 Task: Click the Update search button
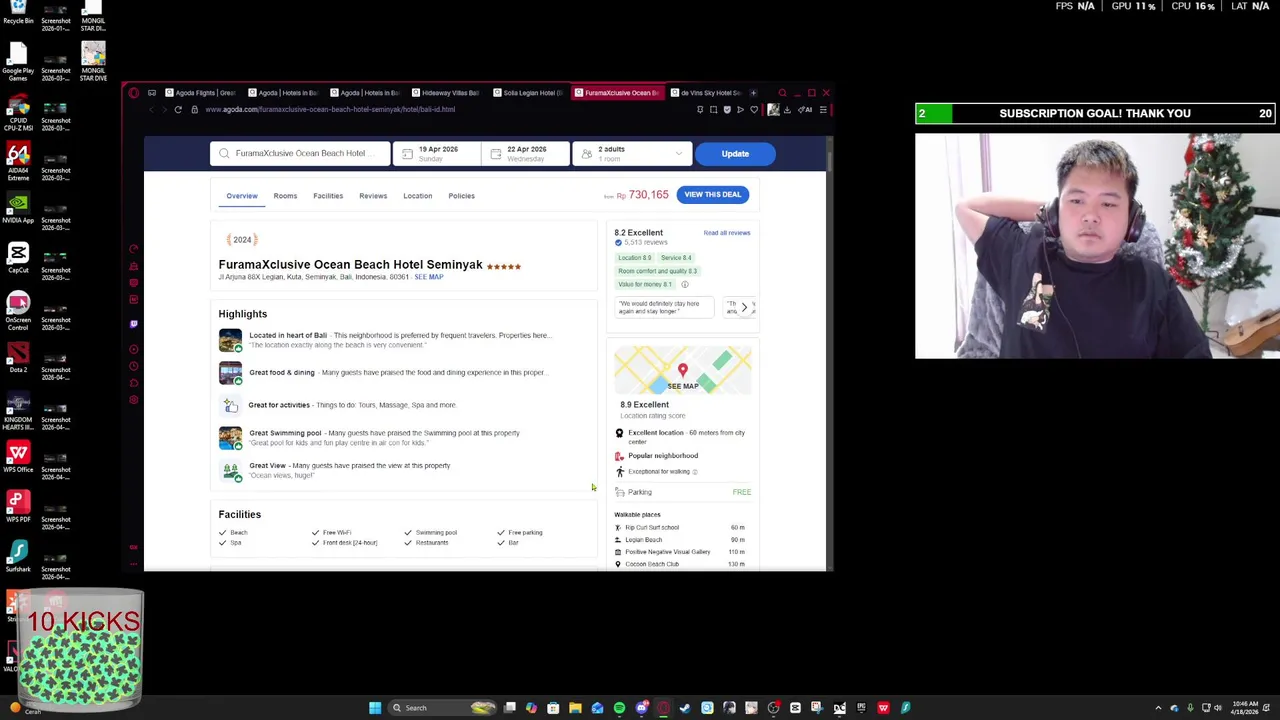pos(735,154)
